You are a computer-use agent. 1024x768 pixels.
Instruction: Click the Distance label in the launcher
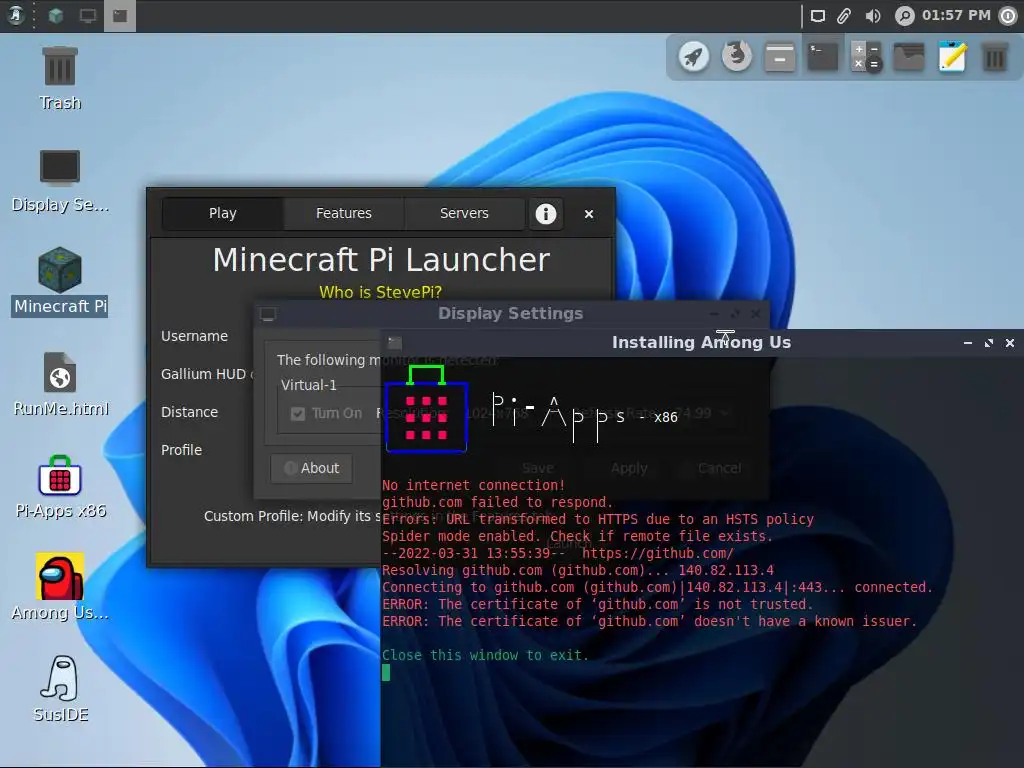click(x=189, y=412)
